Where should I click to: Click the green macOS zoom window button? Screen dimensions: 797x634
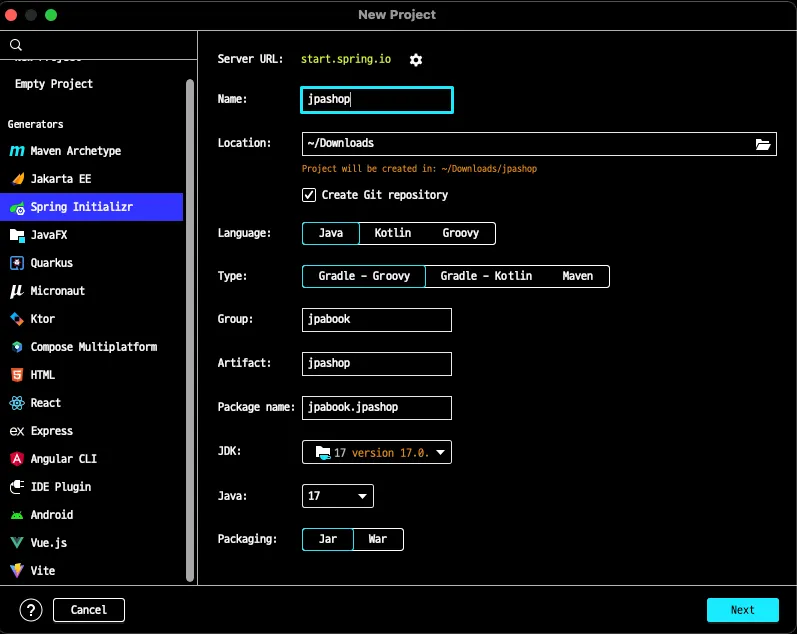pyautogui.click(x=51, y=15)
